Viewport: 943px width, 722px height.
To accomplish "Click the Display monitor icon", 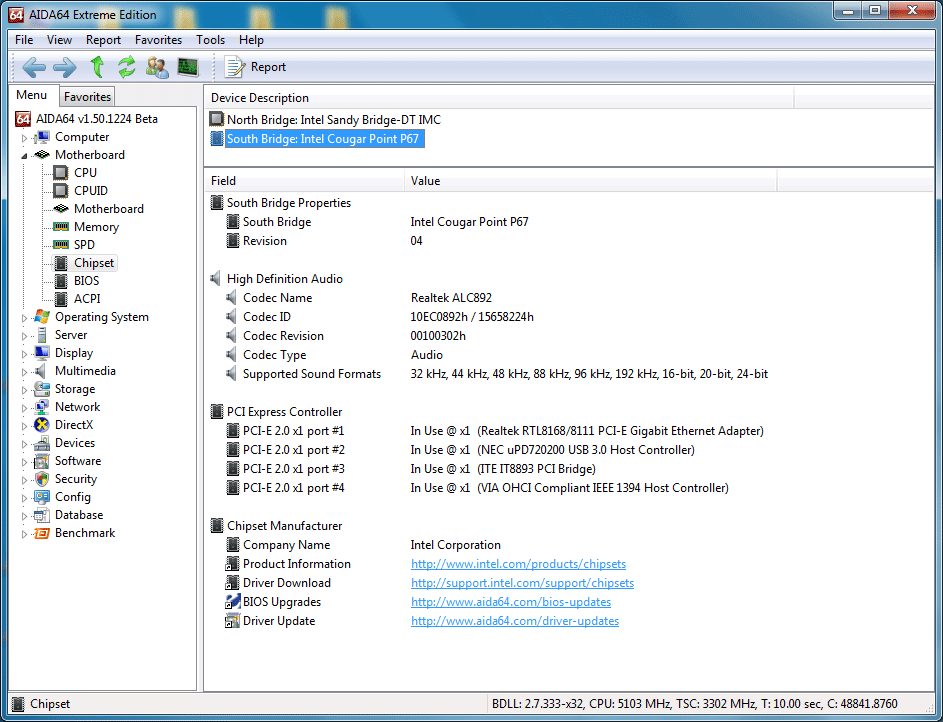I will coord(42,353).
